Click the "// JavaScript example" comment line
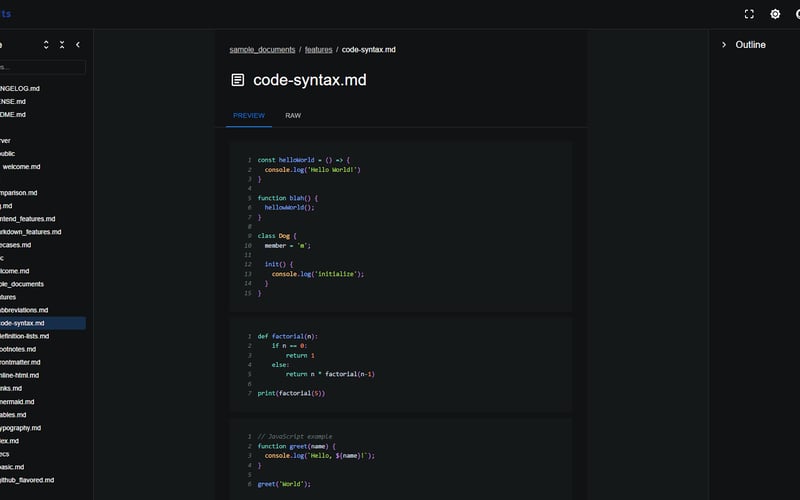The width and height of the screenshot is (800, 500). [x=294, y=437]
